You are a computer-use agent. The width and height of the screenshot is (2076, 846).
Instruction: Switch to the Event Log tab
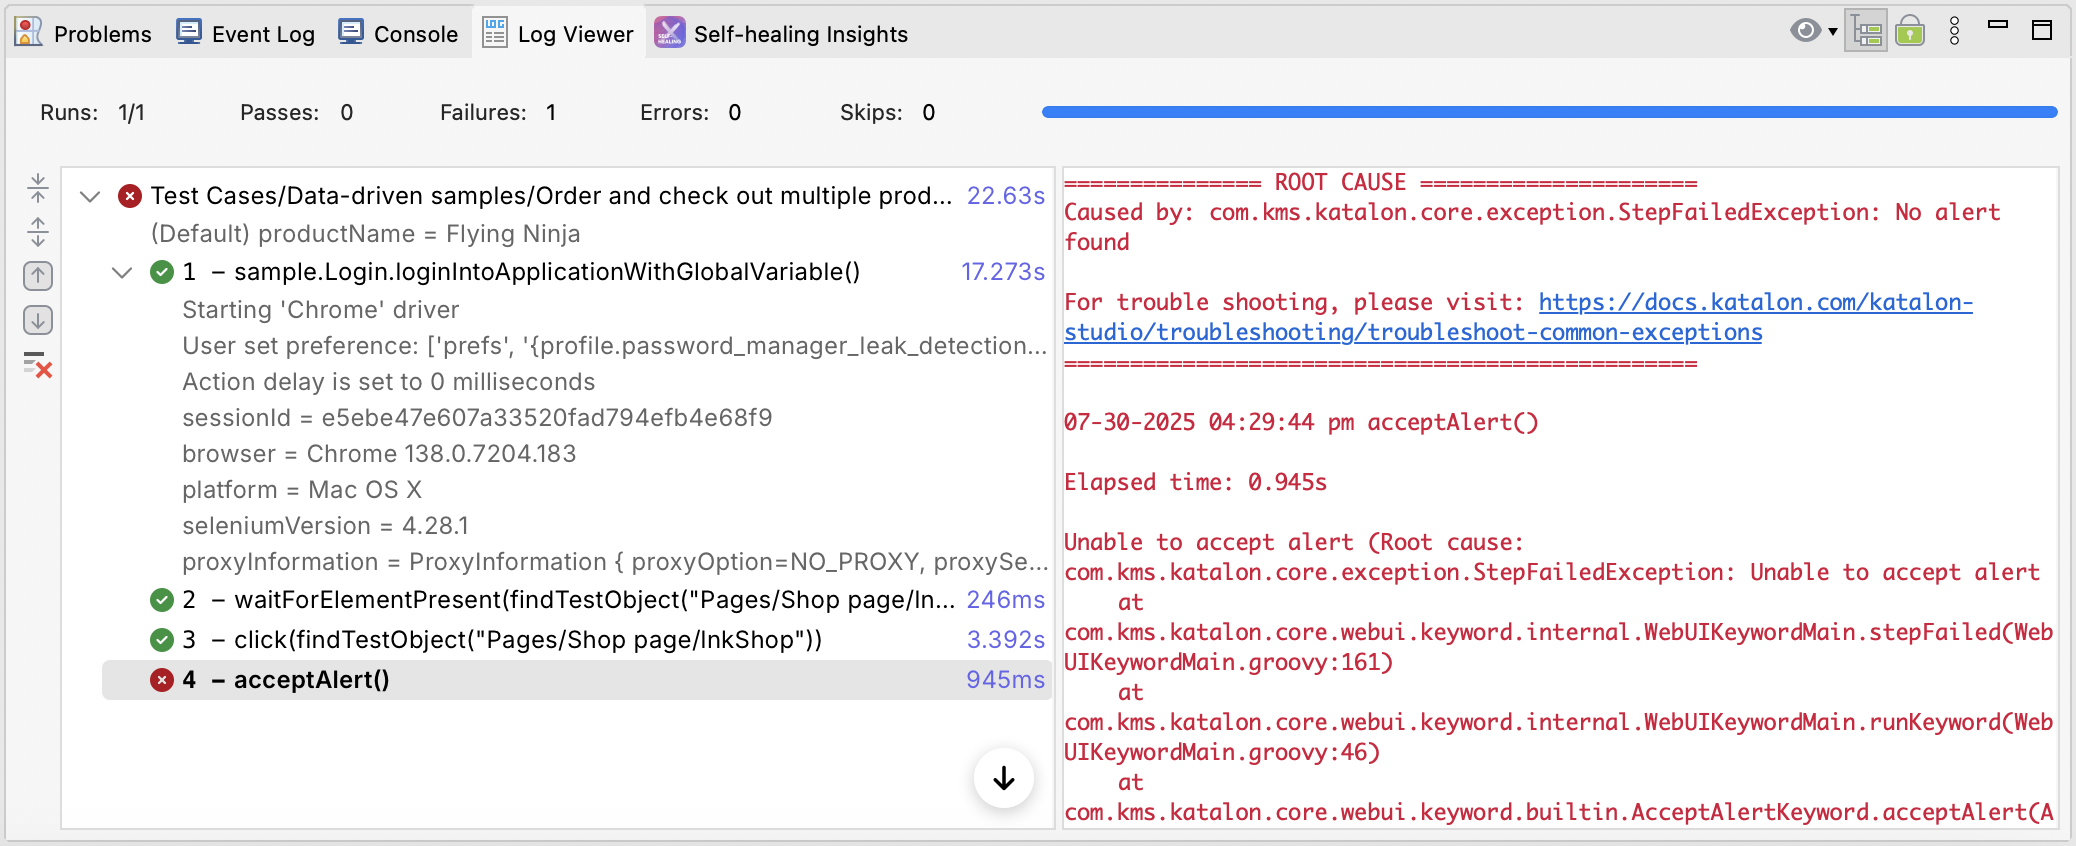pyautogui.click(x=246, y=33)
